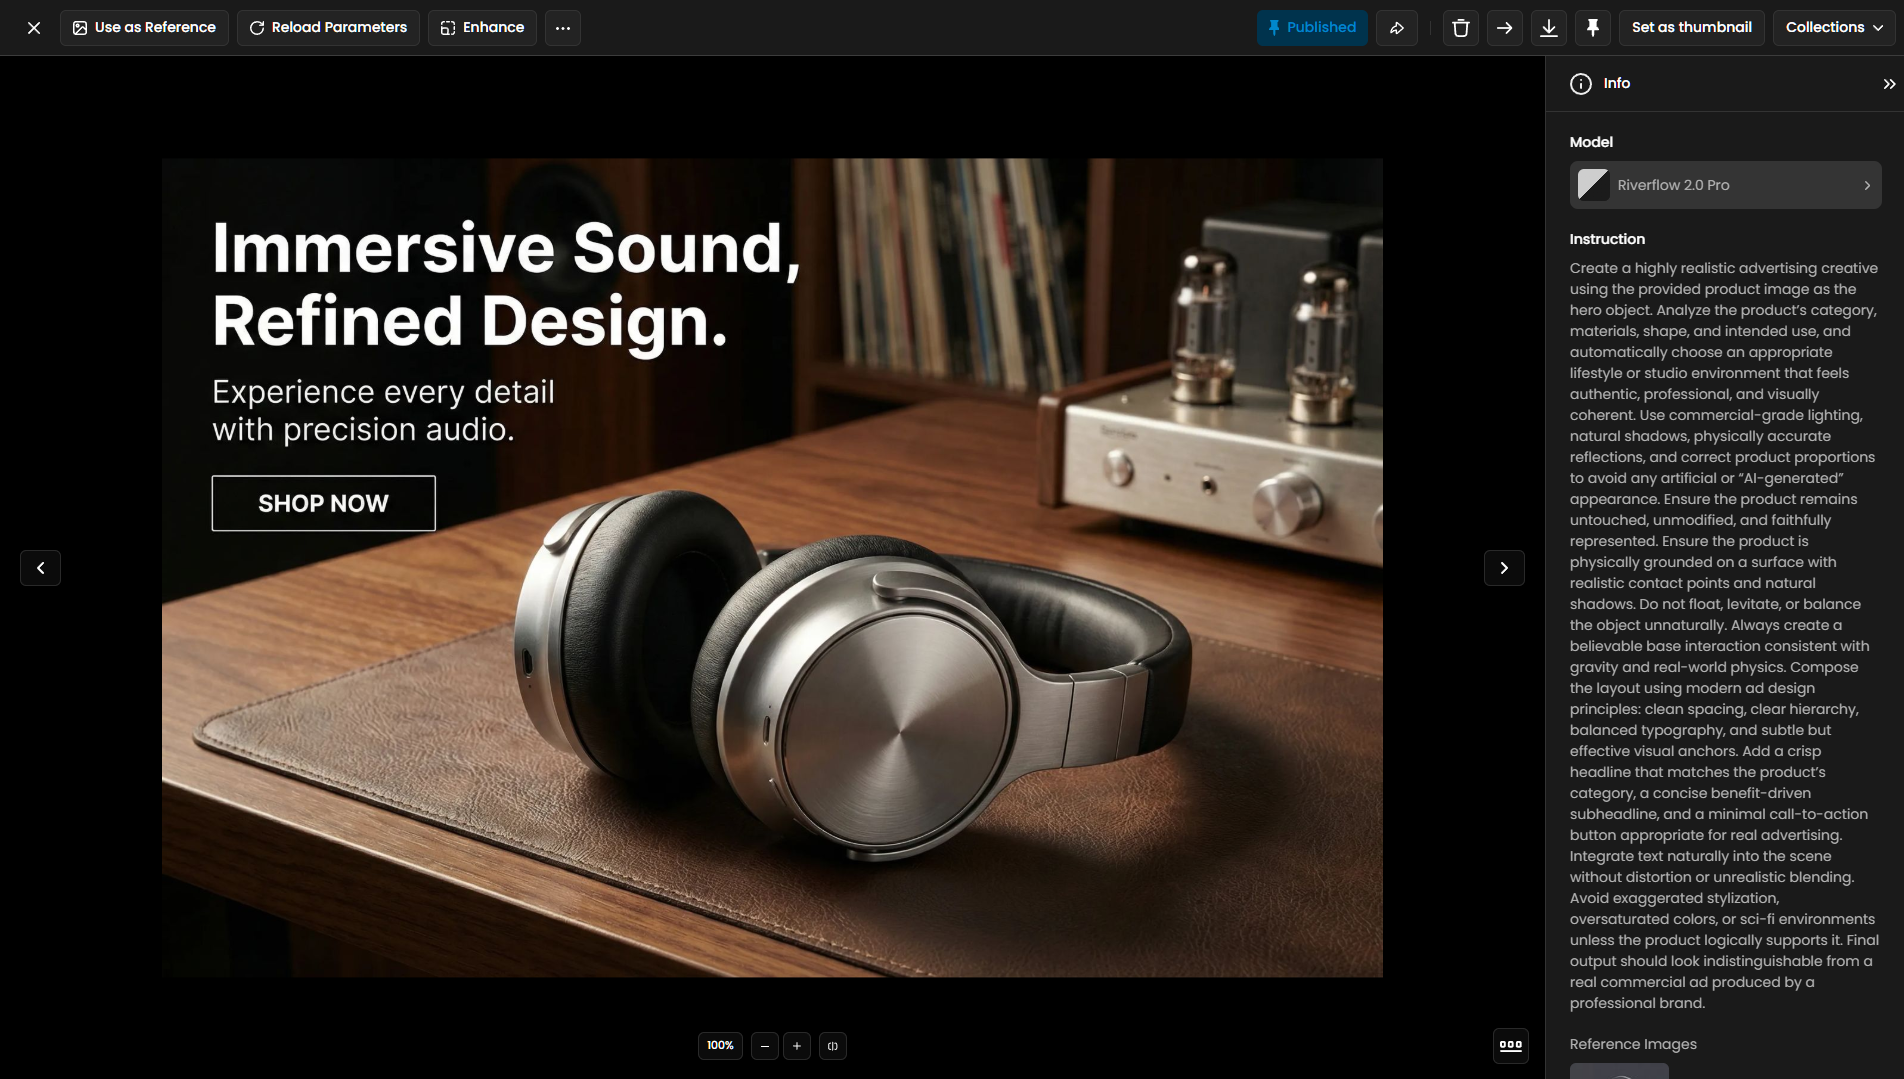Toggle the filmstrip thumbnails view

click(x=1510, y=1046)
